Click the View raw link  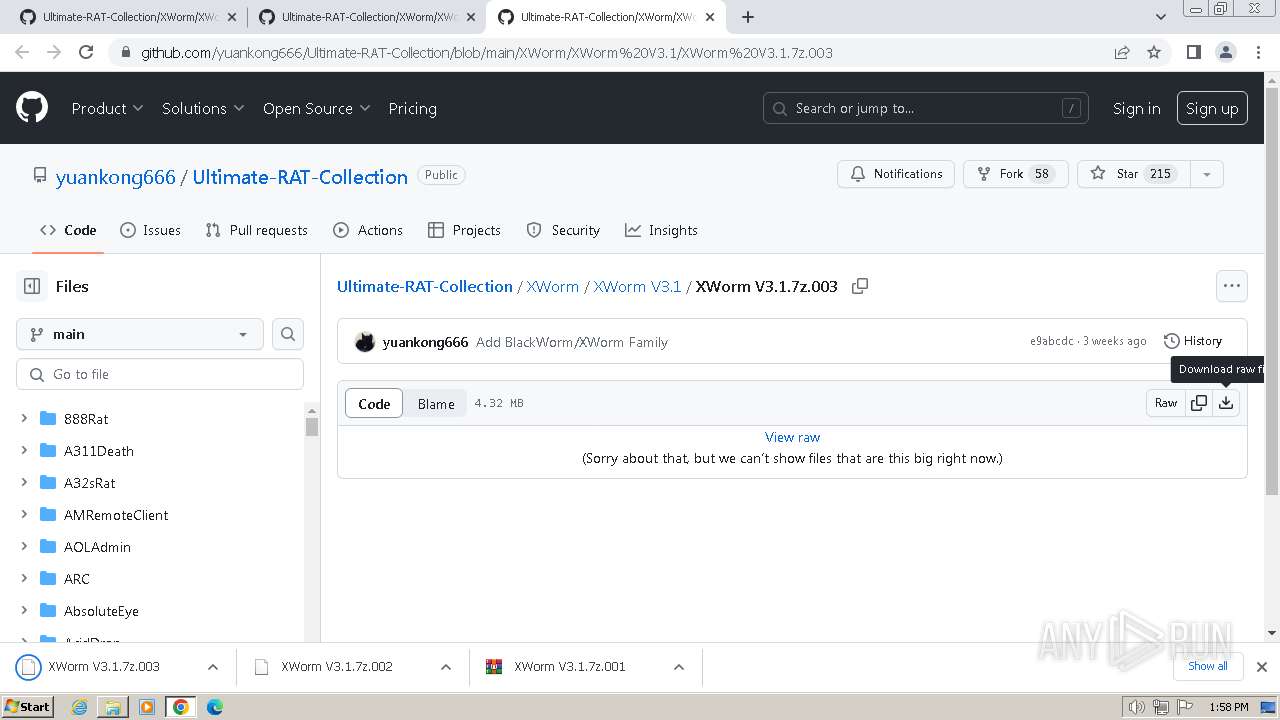(792, 437)
